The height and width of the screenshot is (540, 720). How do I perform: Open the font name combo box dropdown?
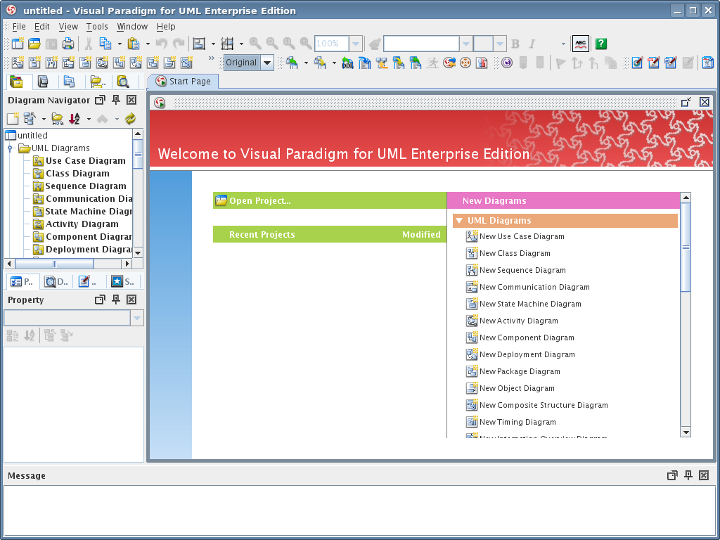(x=466, y=44)
